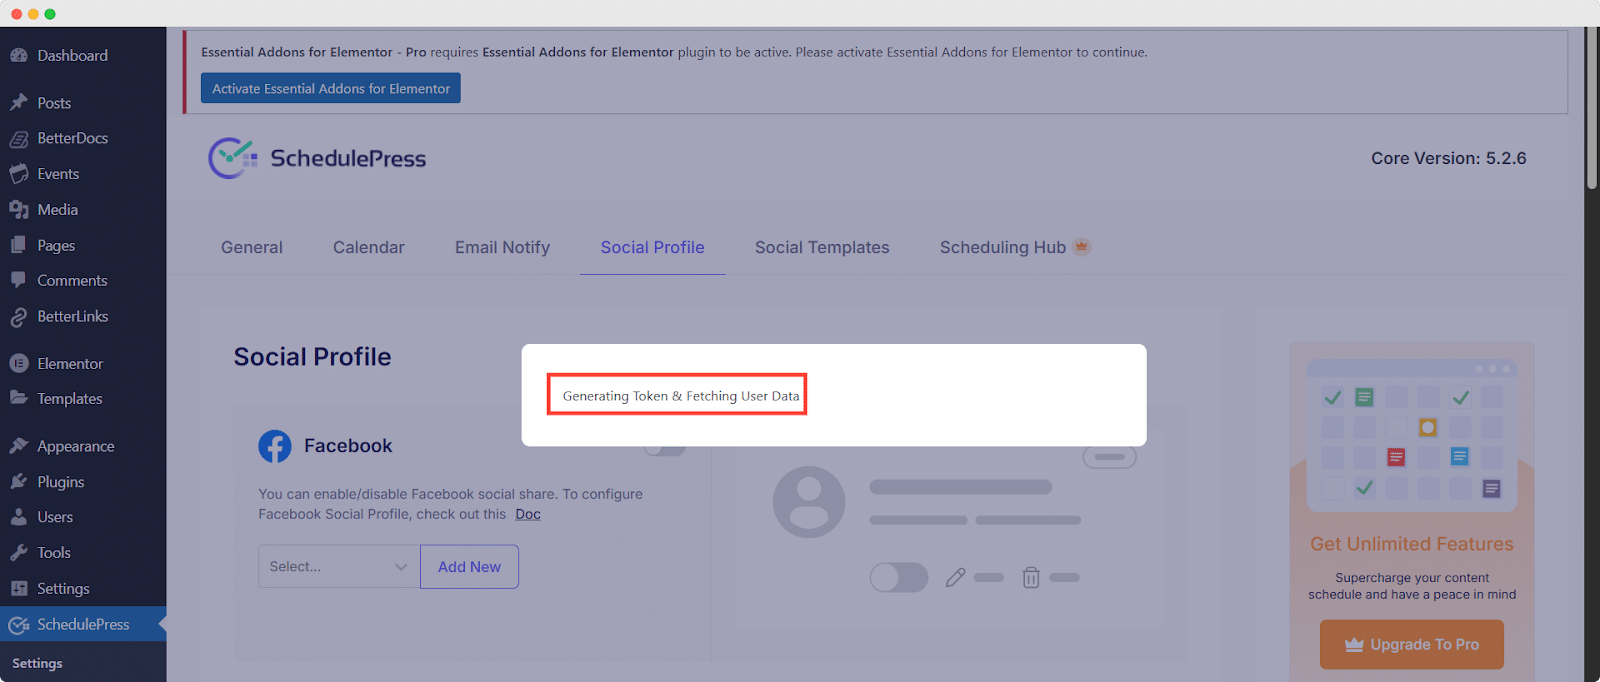Click the Events ticket icon

pyautogui.click(x=18, y=174)
